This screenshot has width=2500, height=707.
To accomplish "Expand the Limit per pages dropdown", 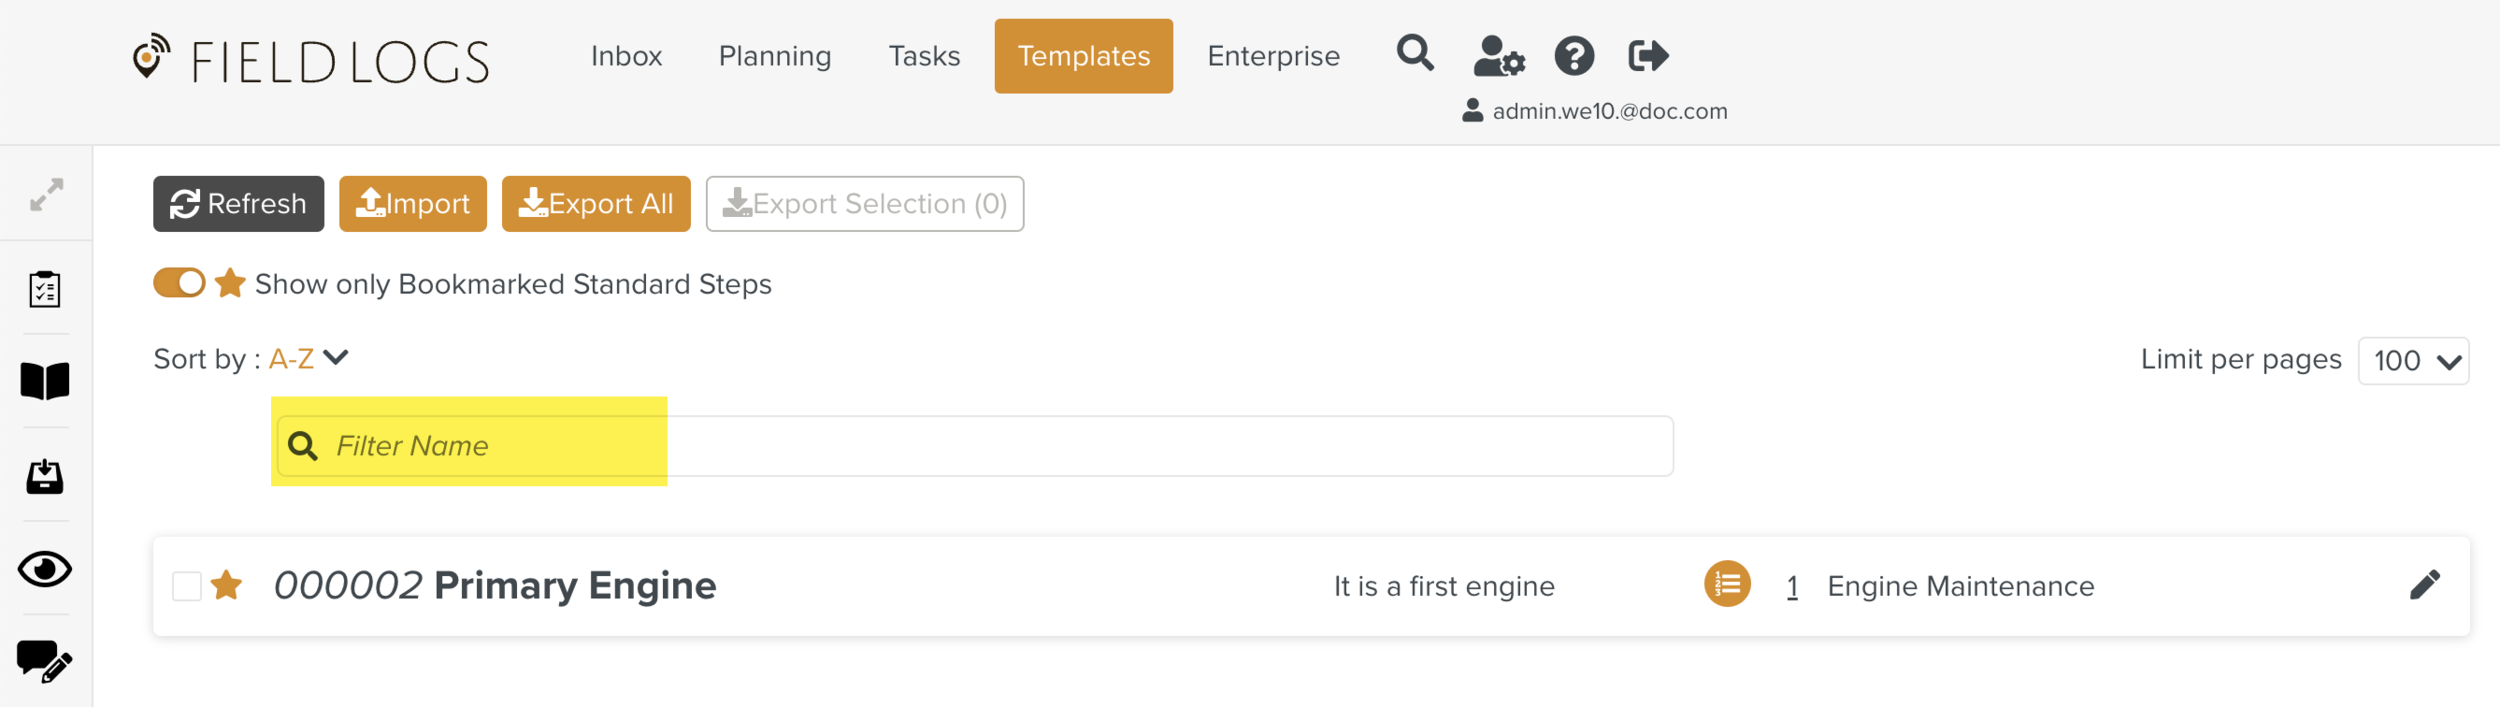I will point(2413,361).
